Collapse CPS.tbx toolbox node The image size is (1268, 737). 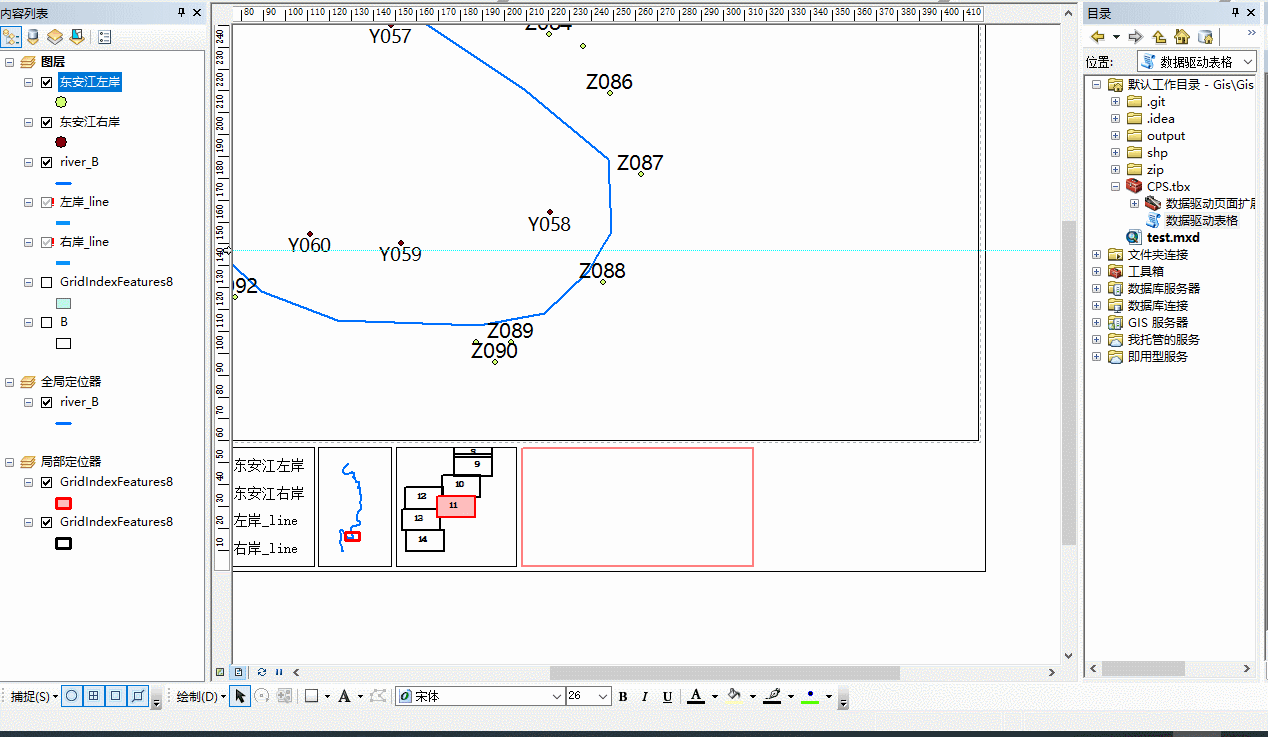pos(1116,186)
